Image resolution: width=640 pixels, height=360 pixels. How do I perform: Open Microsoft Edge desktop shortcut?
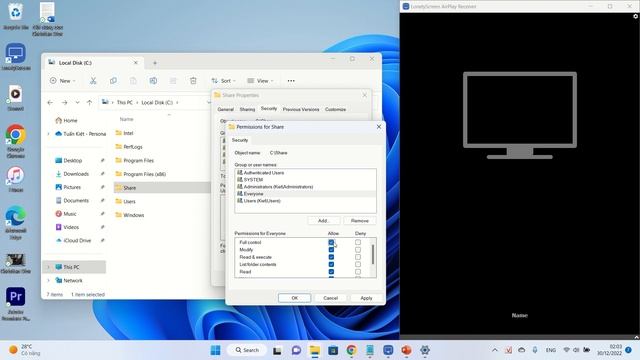(x=16, y=222)
